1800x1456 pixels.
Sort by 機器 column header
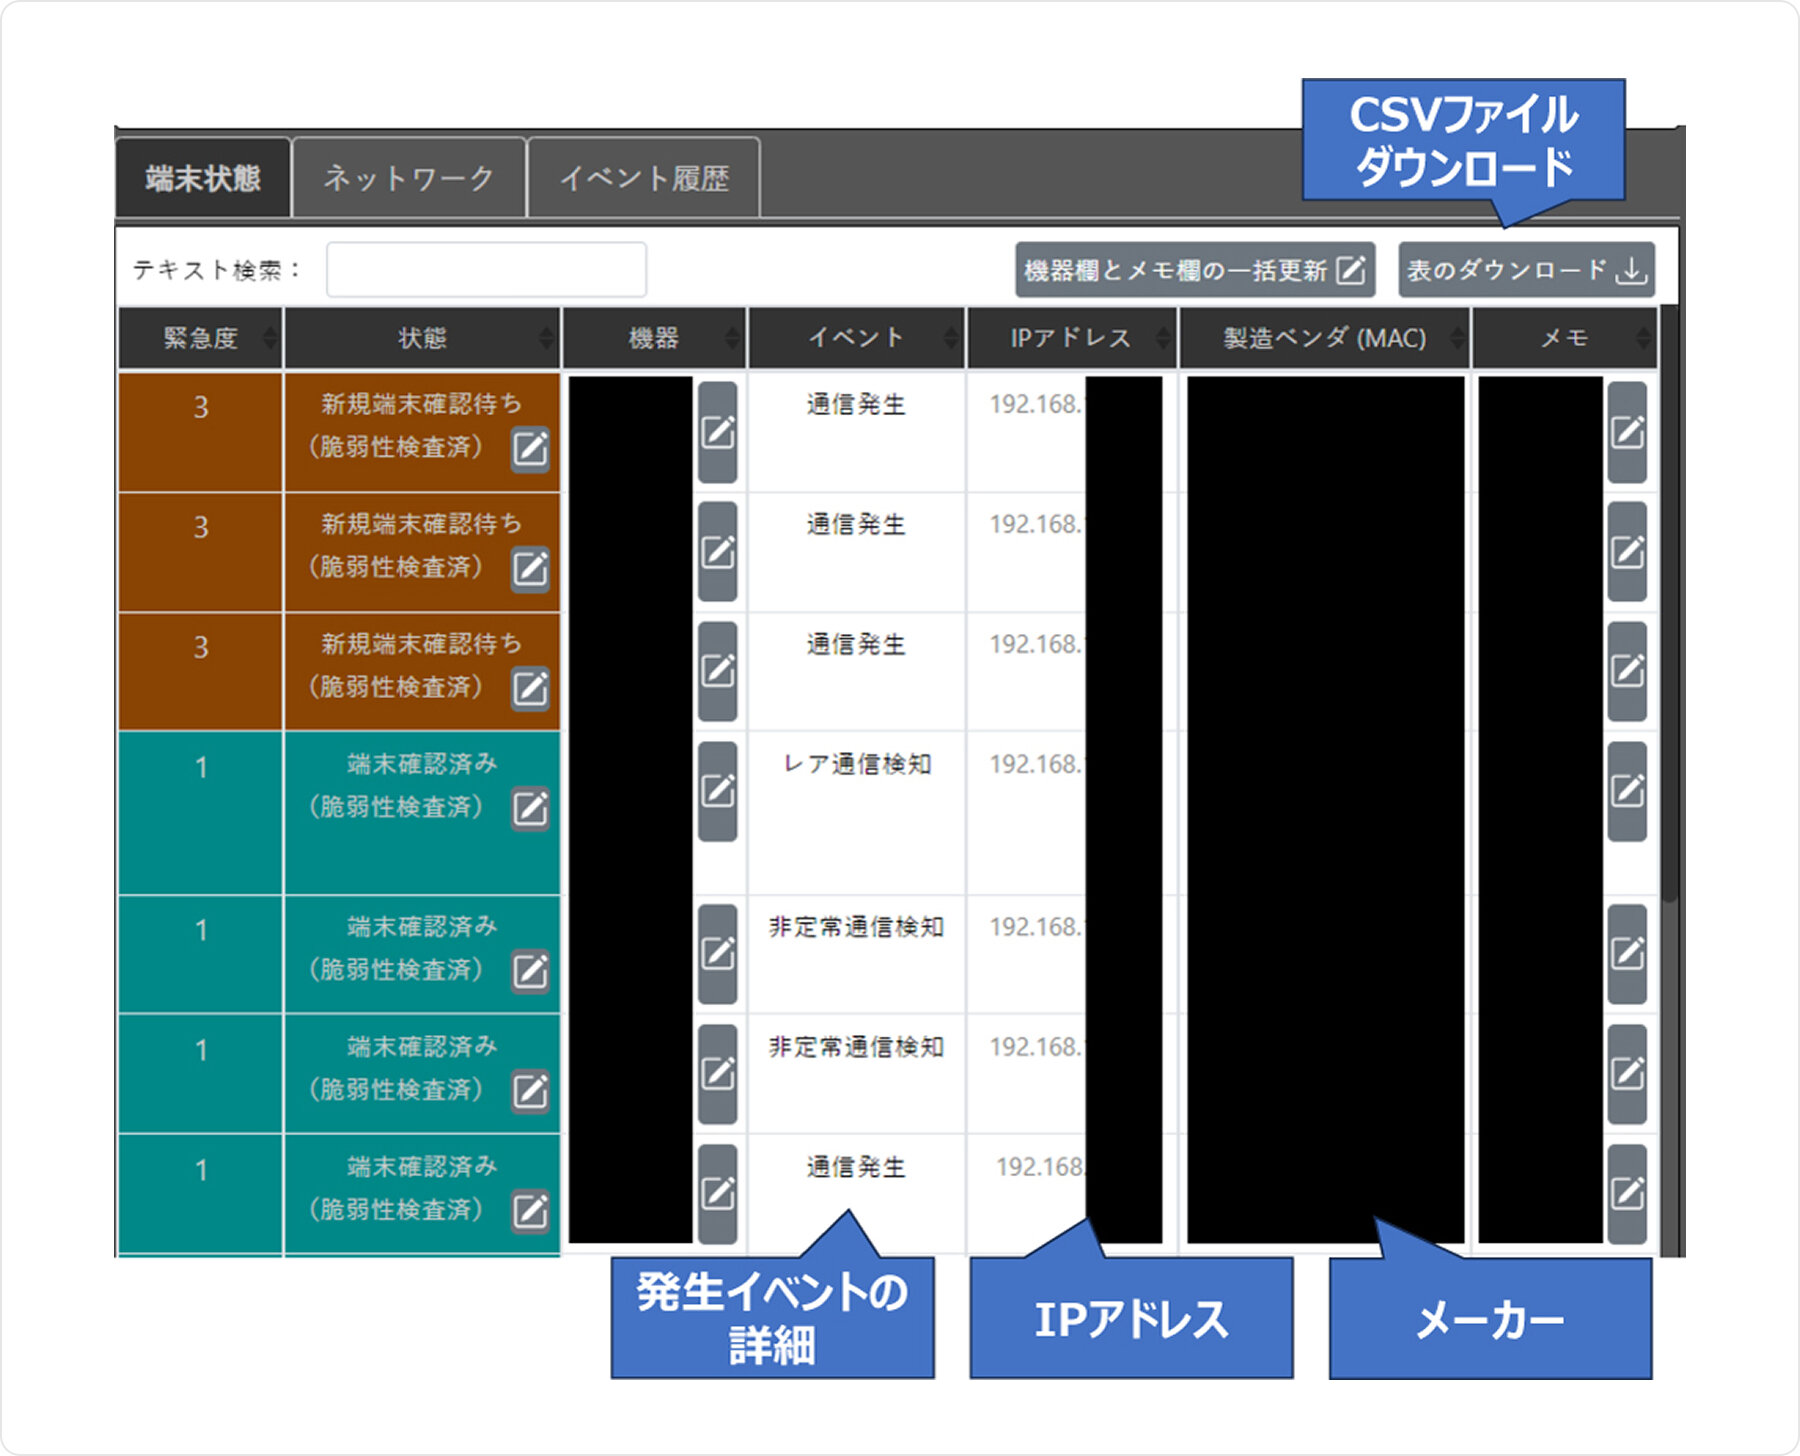click(x=654, y=338)
